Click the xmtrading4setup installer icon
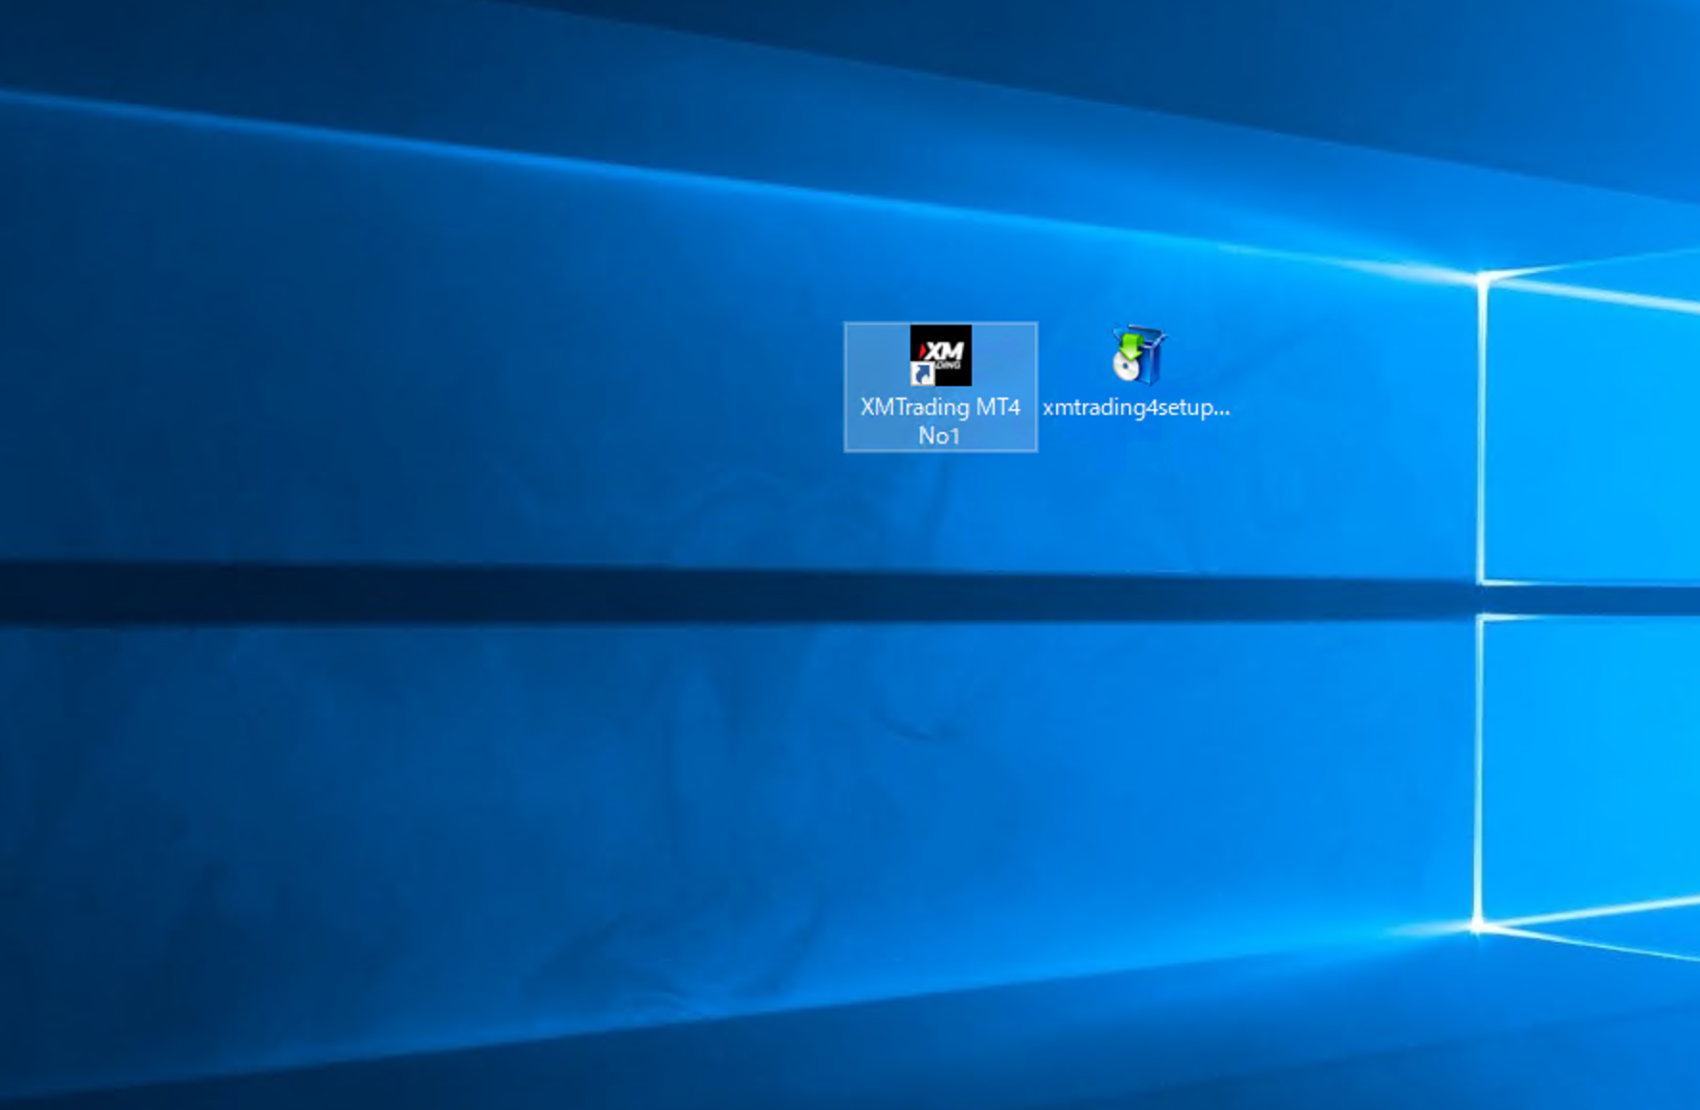This screenshot has width=1700, height=1110. (x=1137, y=356)
